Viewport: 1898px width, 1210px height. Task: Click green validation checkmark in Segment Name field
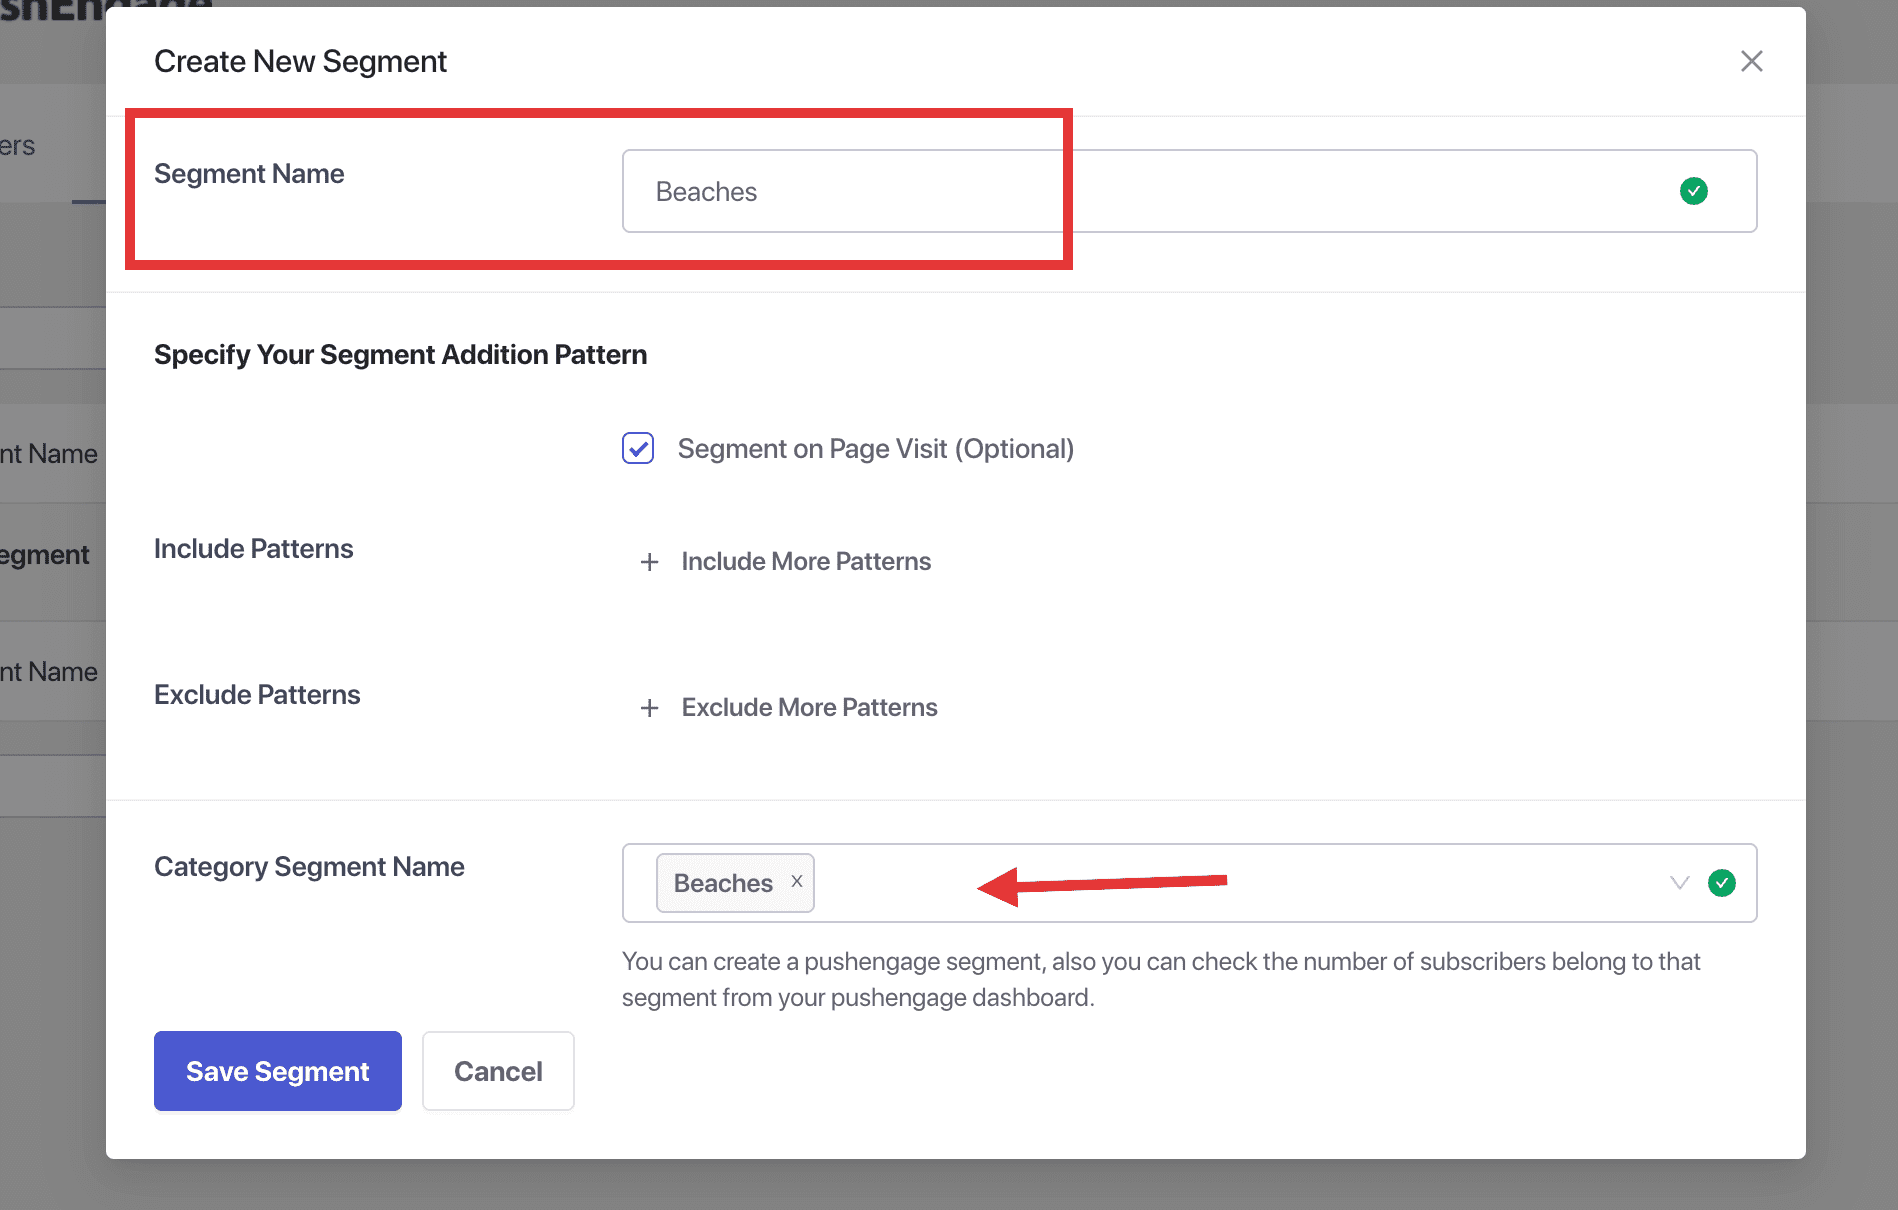1693,191
